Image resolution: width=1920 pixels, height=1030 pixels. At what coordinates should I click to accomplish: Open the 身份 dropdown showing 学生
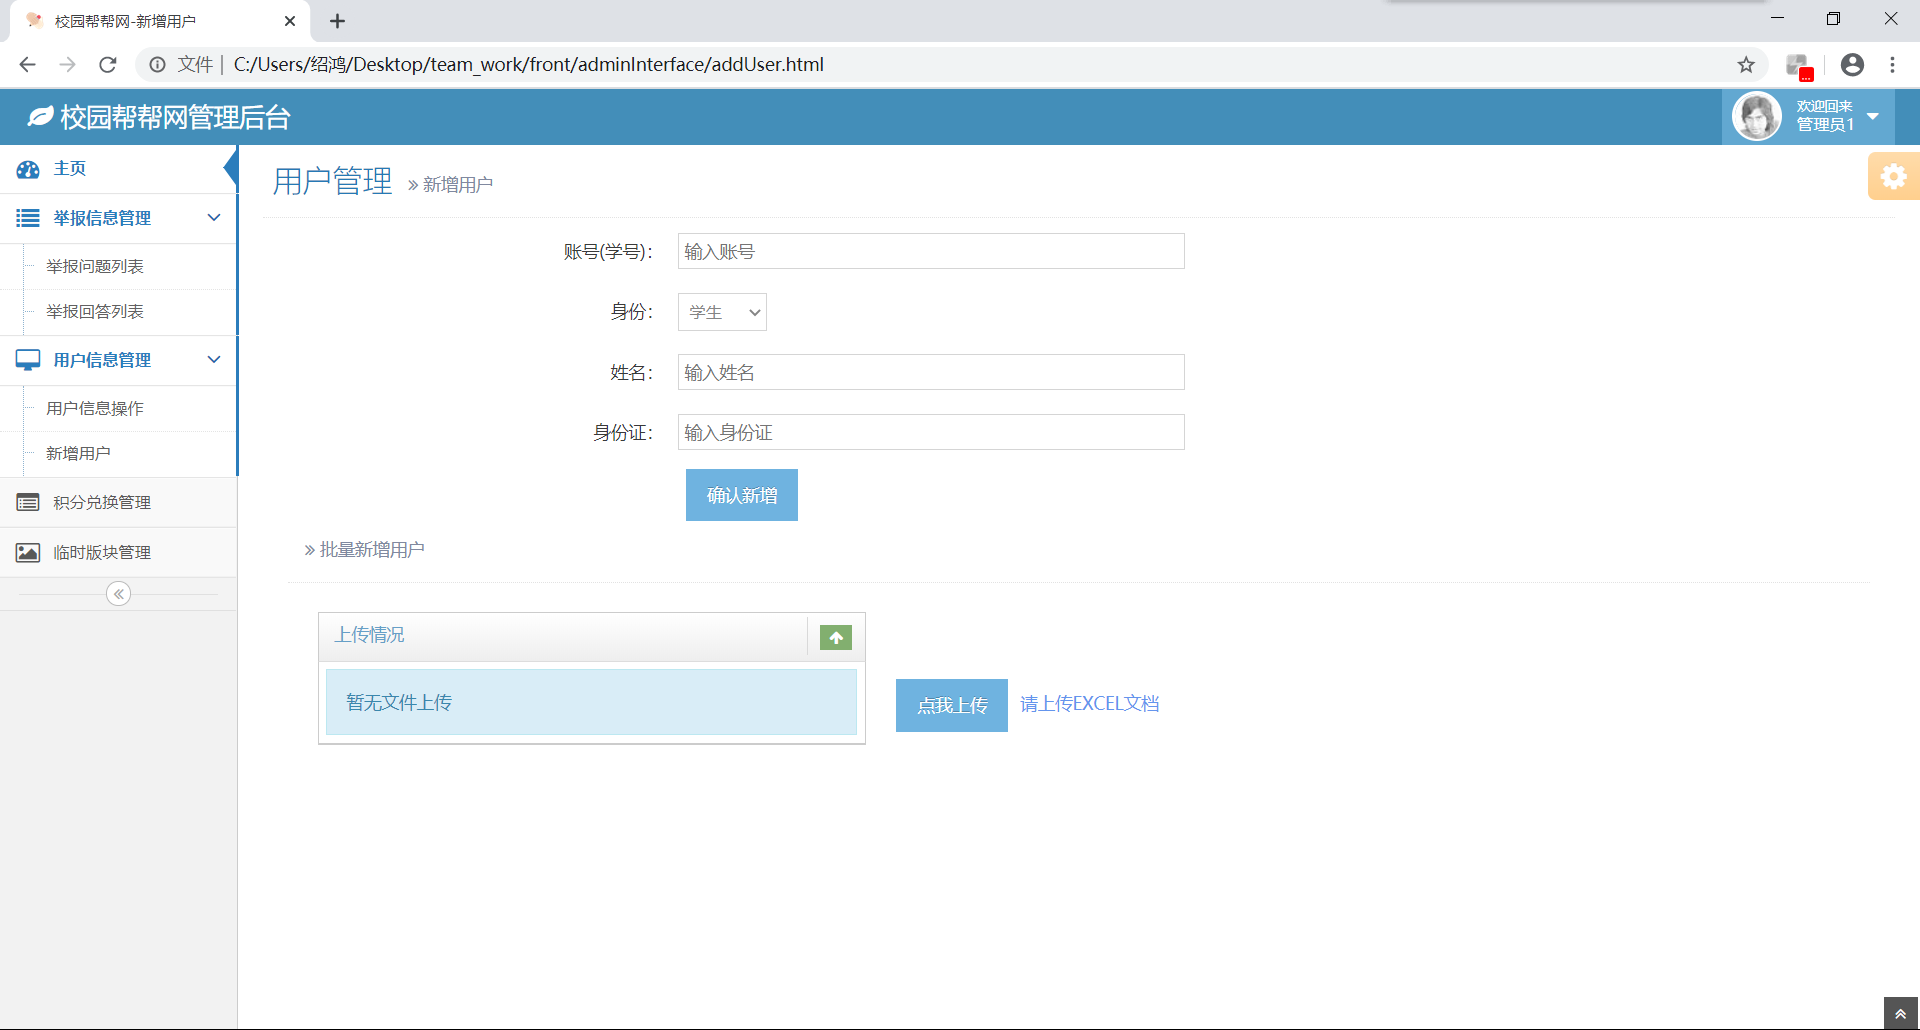(722, 312)
